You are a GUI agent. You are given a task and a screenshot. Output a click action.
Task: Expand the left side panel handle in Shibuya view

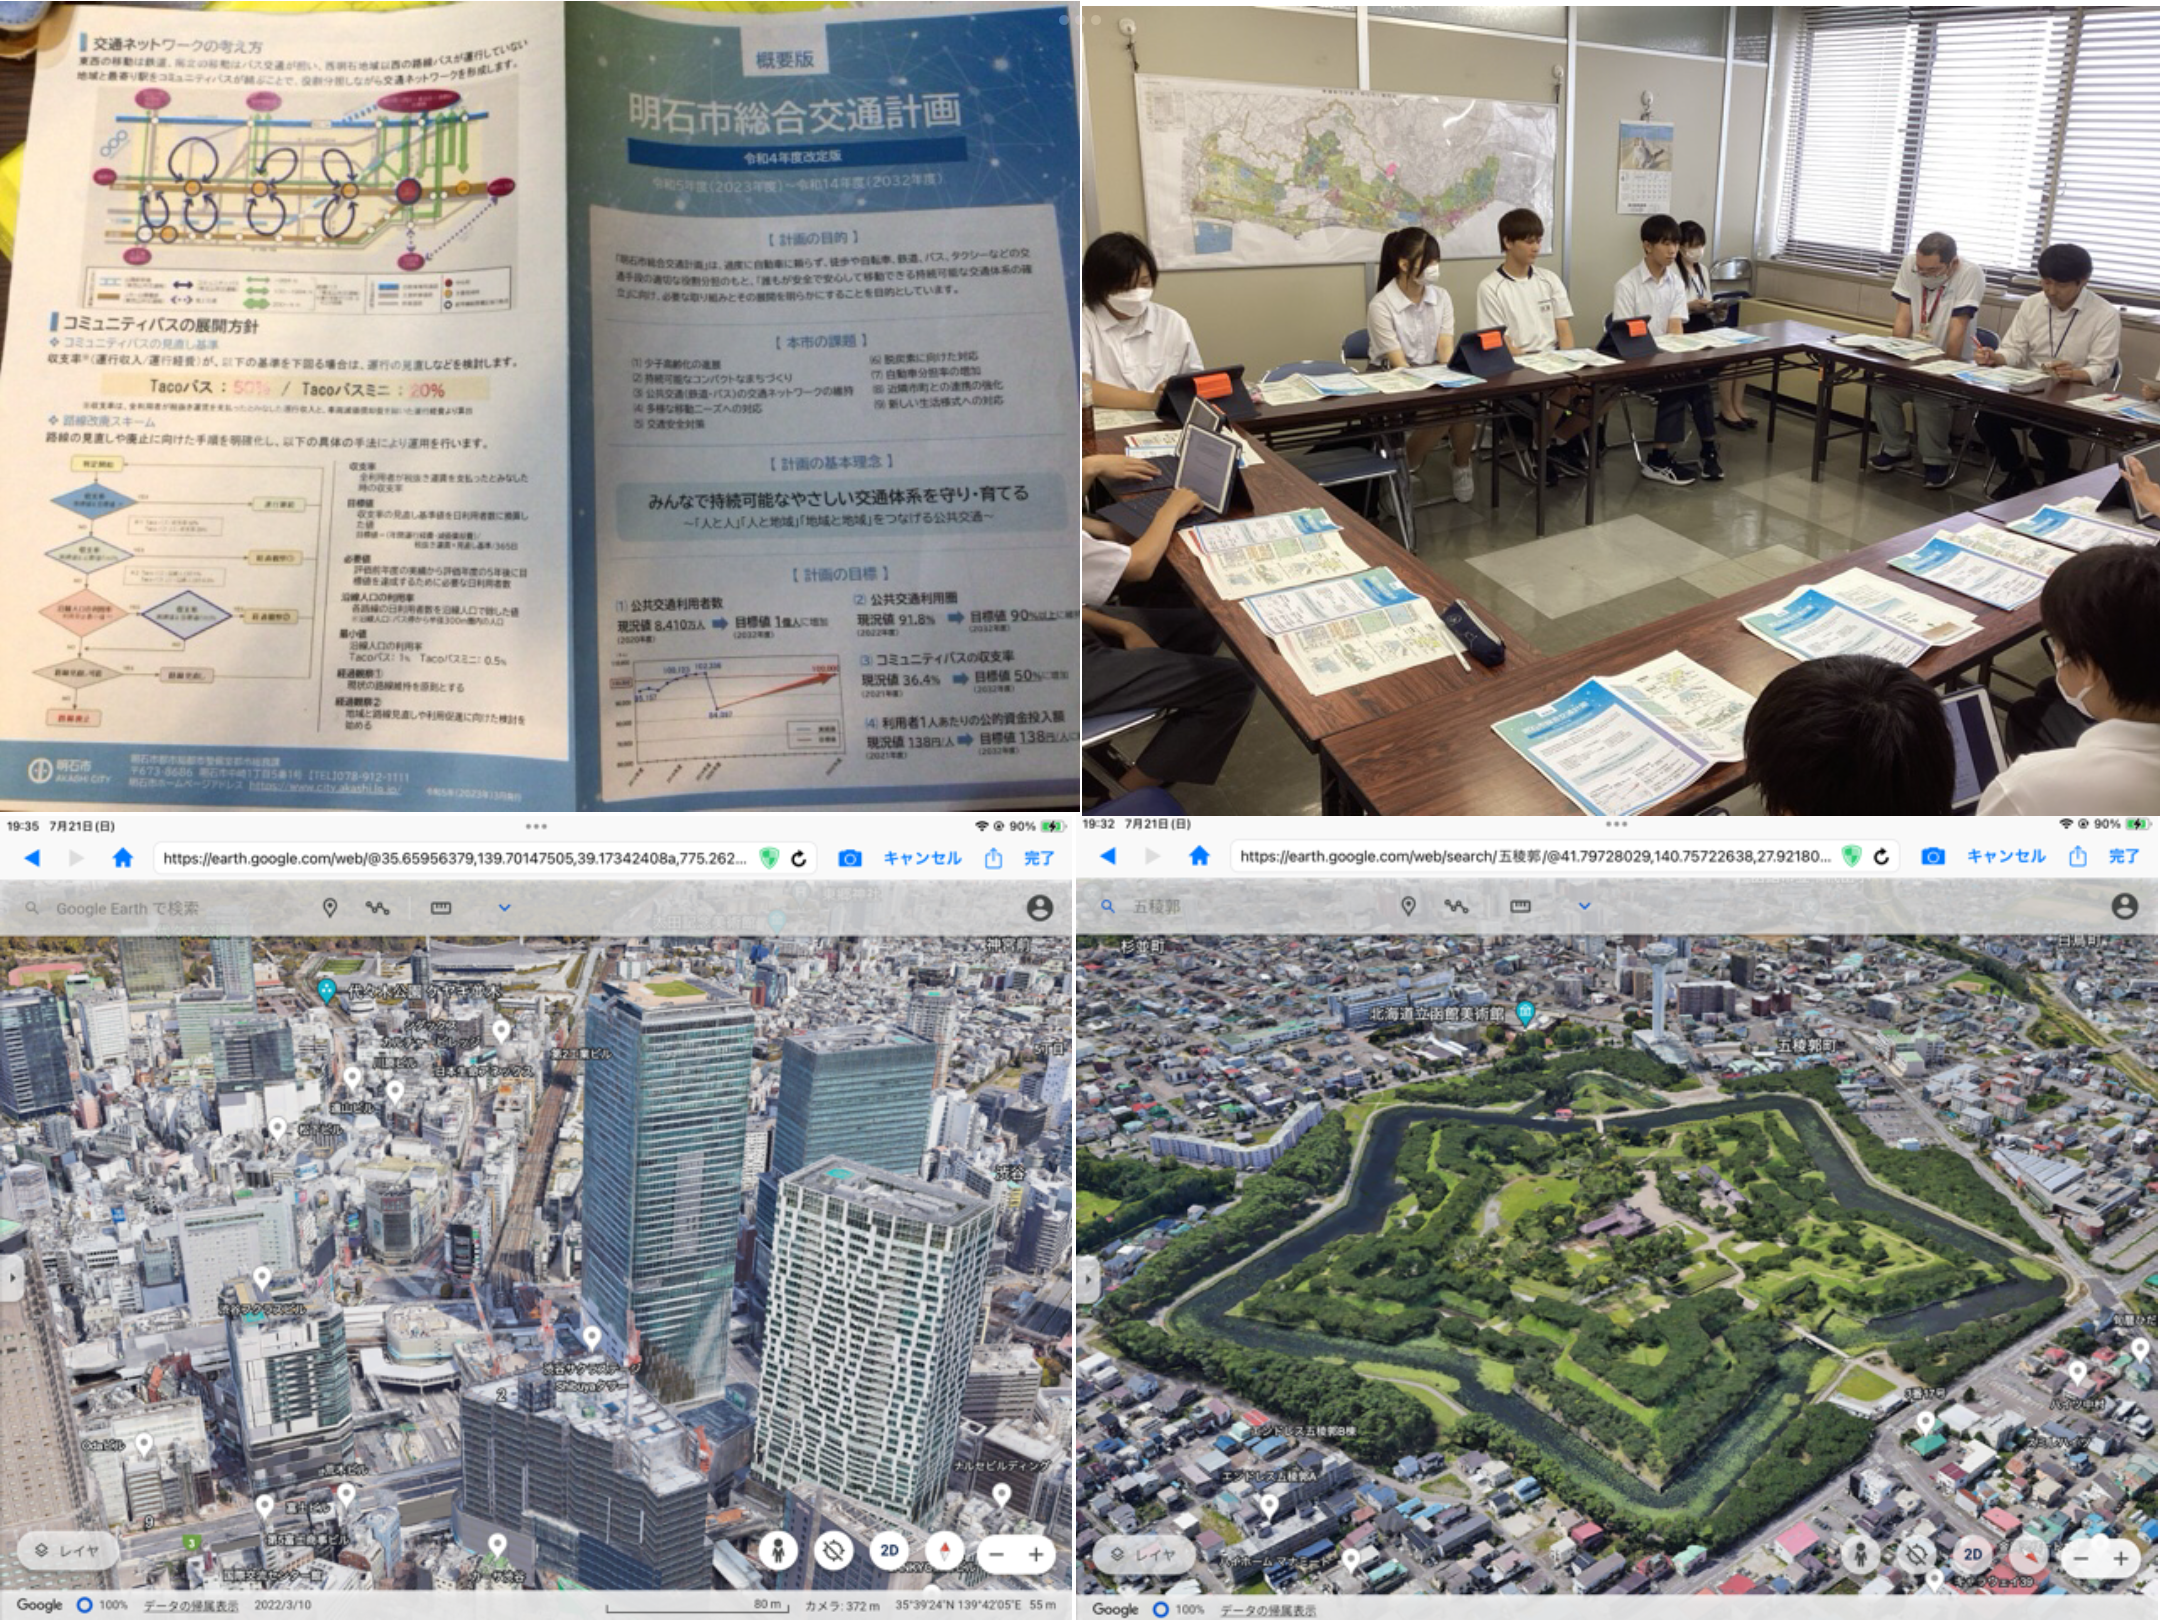point(11,1279)
